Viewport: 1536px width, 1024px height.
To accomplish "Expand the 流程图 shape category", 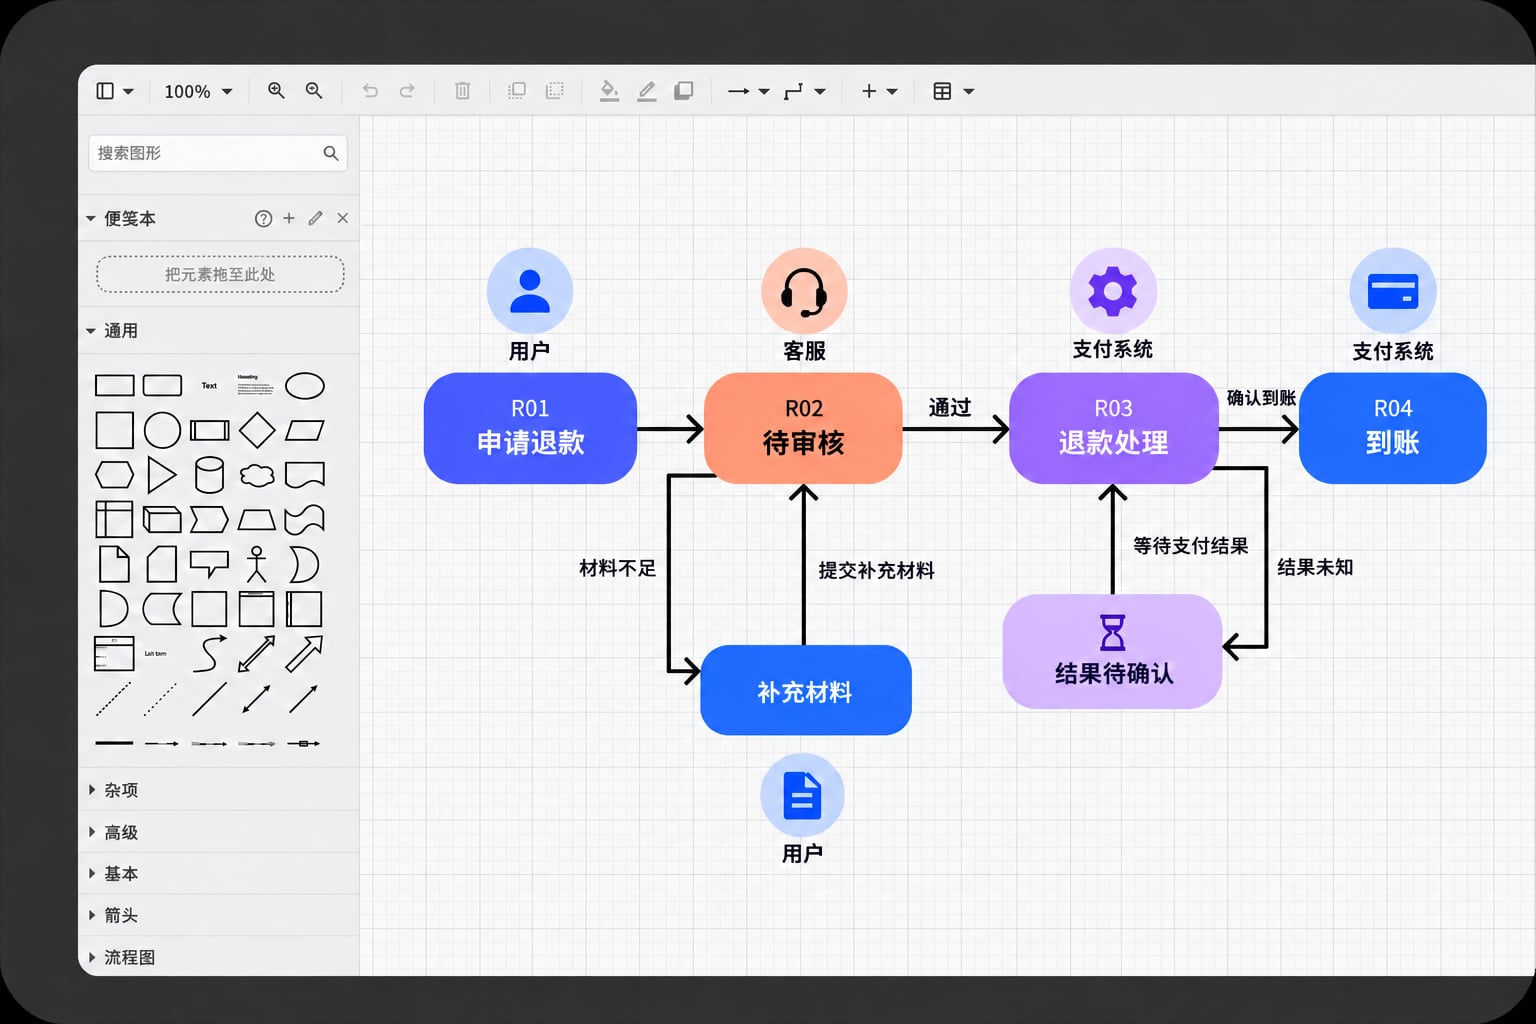I will click(218, 957).
